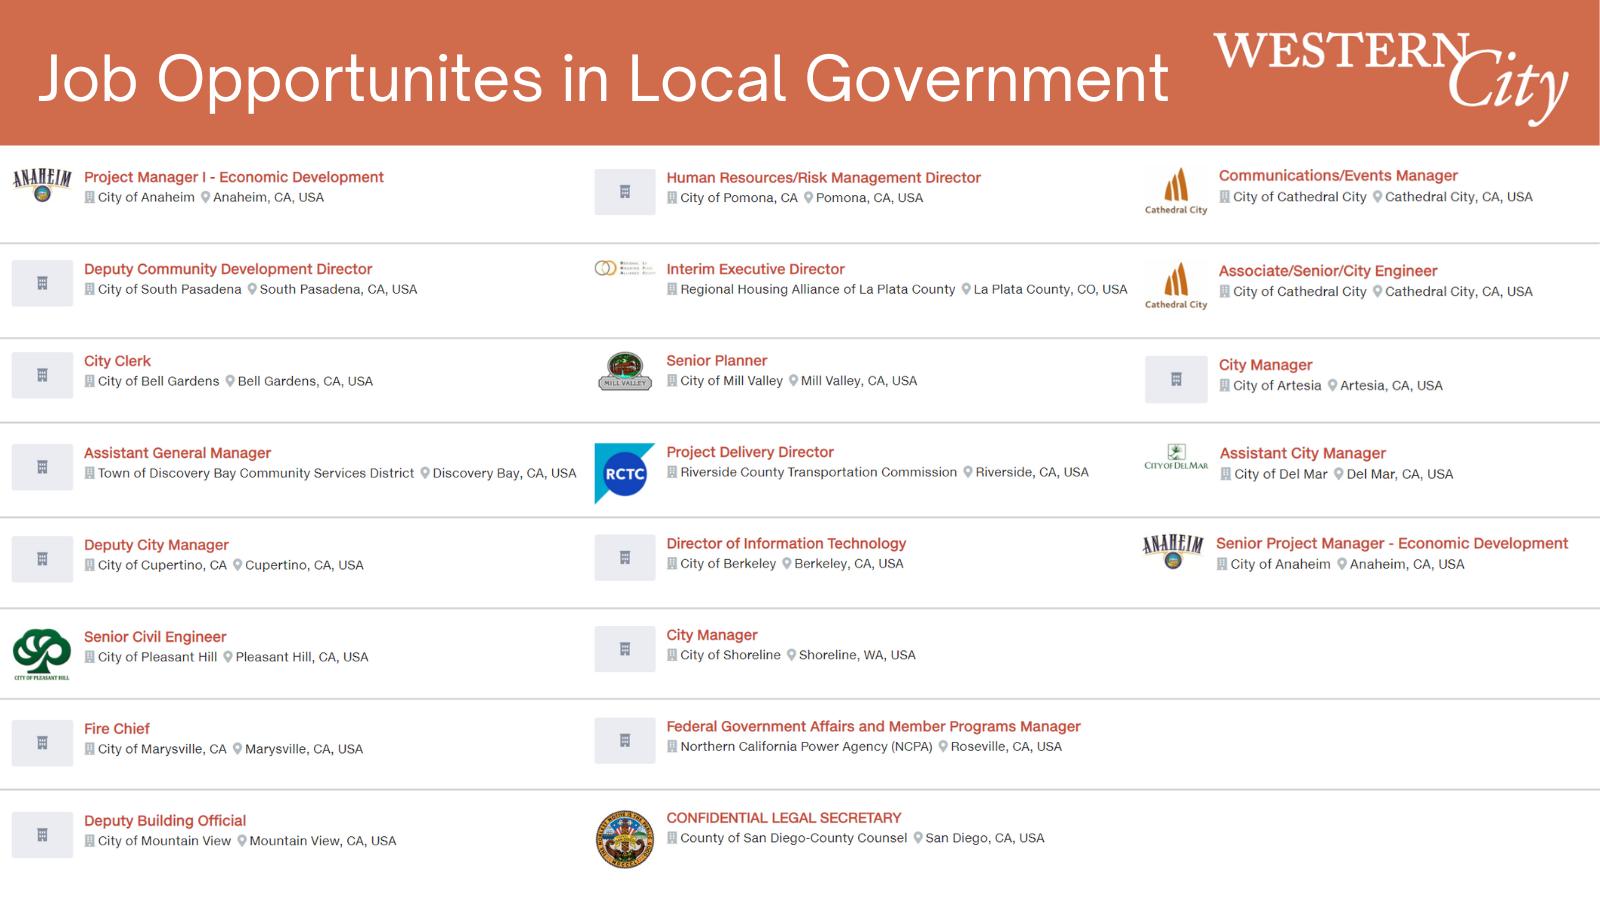Click the placeholder icon beside Deputy Building Official

point(42,835)
